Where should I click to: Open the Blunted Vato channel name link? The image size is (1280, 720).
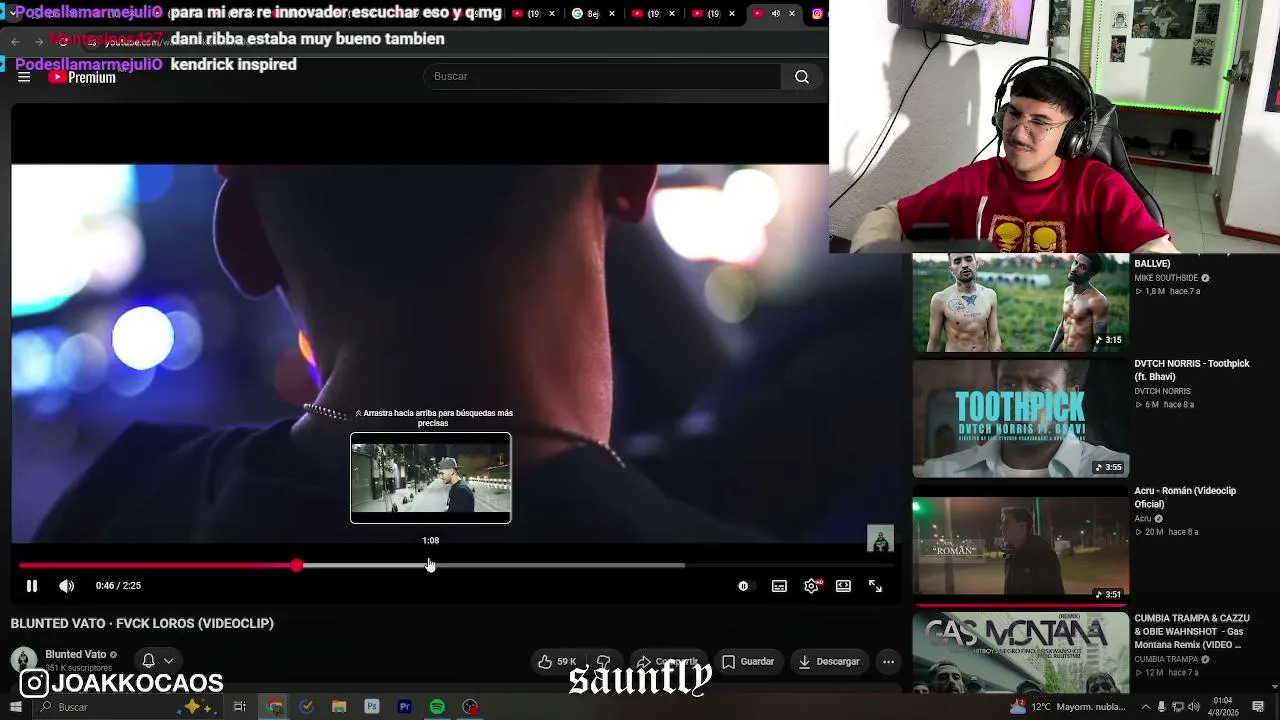tap(75, 654)
